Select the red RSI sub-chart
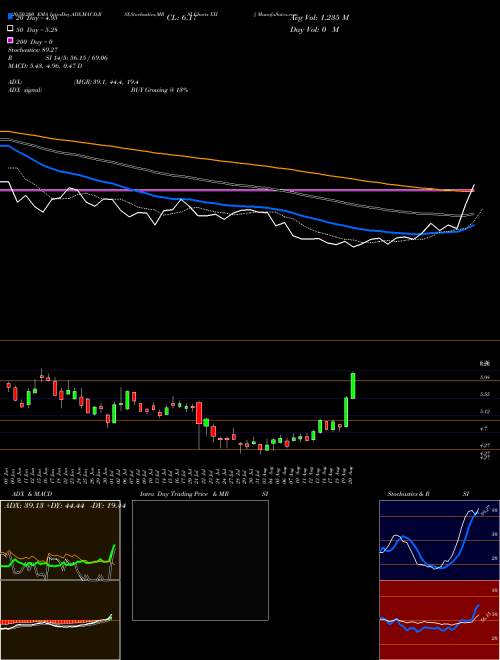 click(x=439, y=620)
